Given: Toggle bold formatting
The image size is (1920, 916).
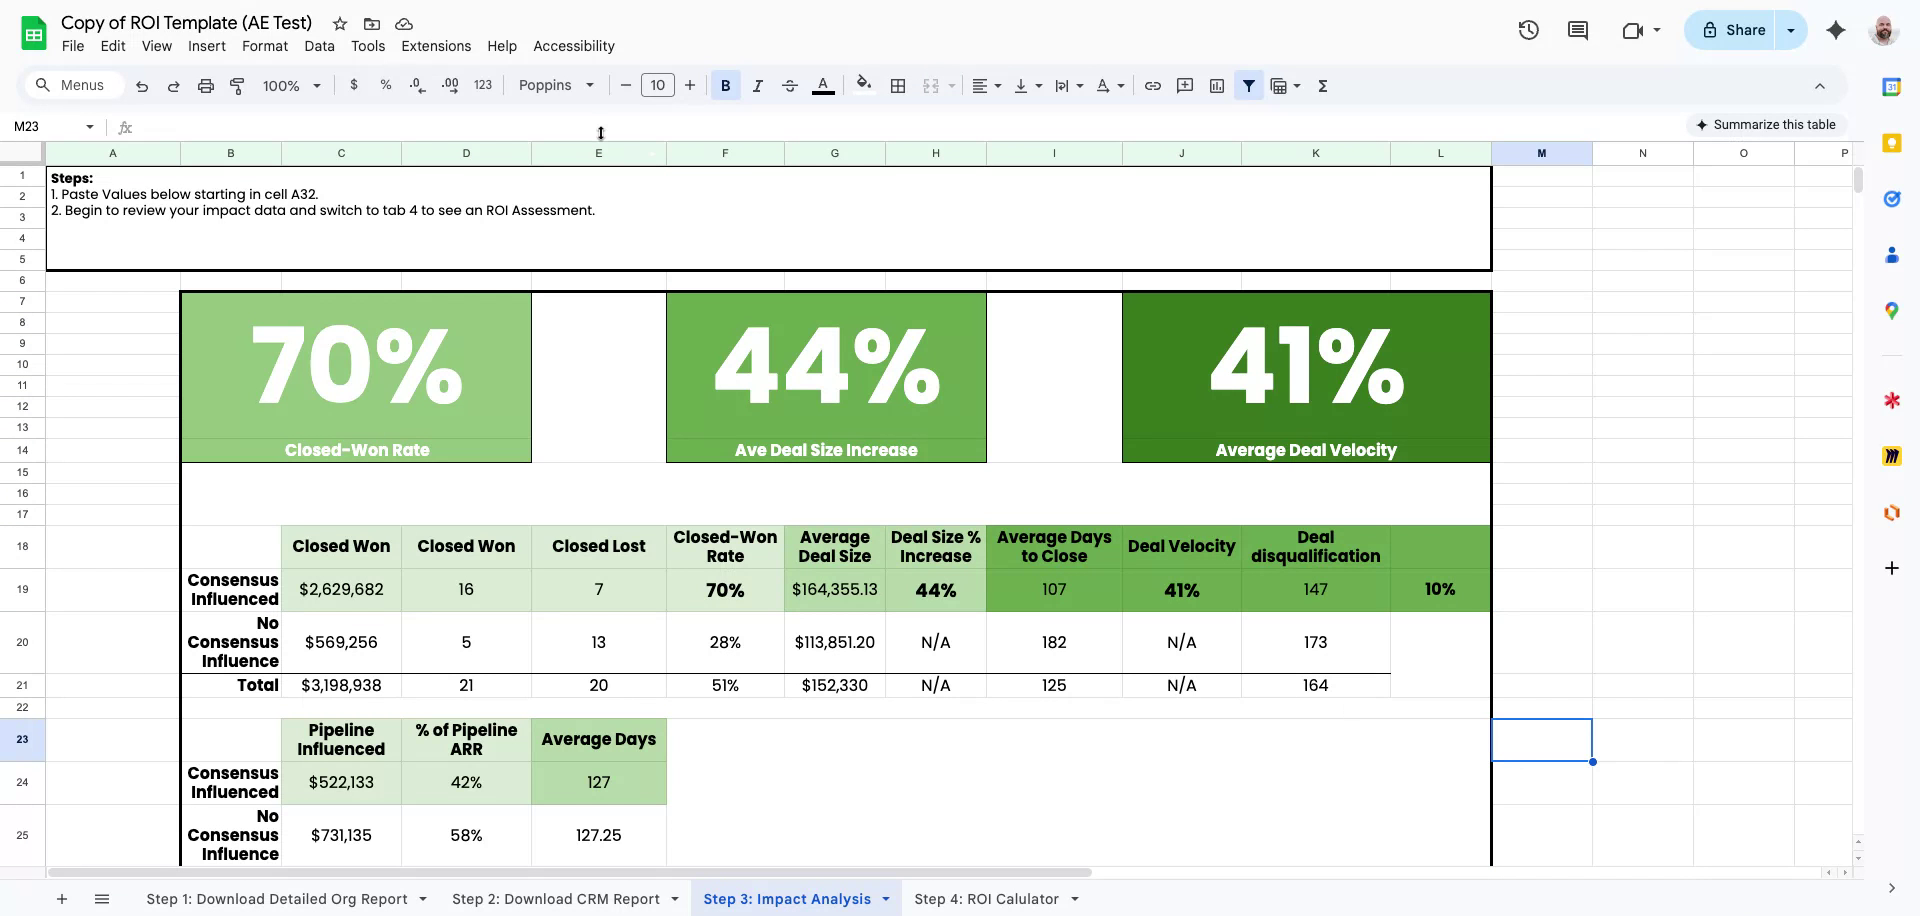Looking at the screenshot, I should [x=725, y=86].
